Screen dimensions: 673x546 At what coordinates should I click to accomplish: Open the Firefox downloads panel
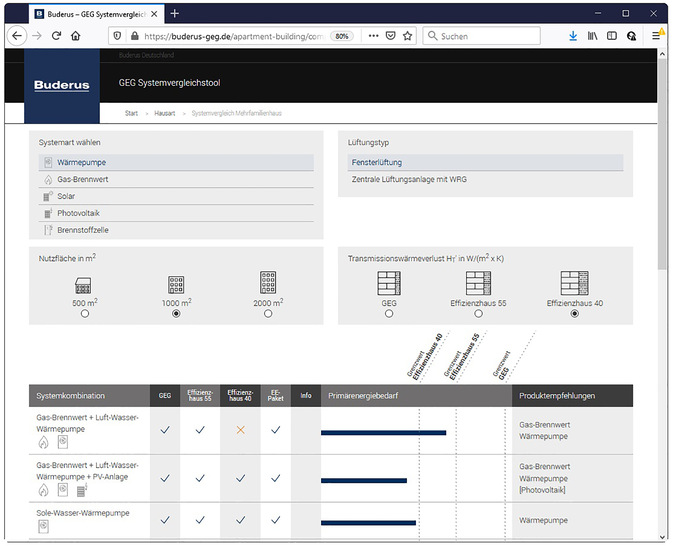pos(573,36)
